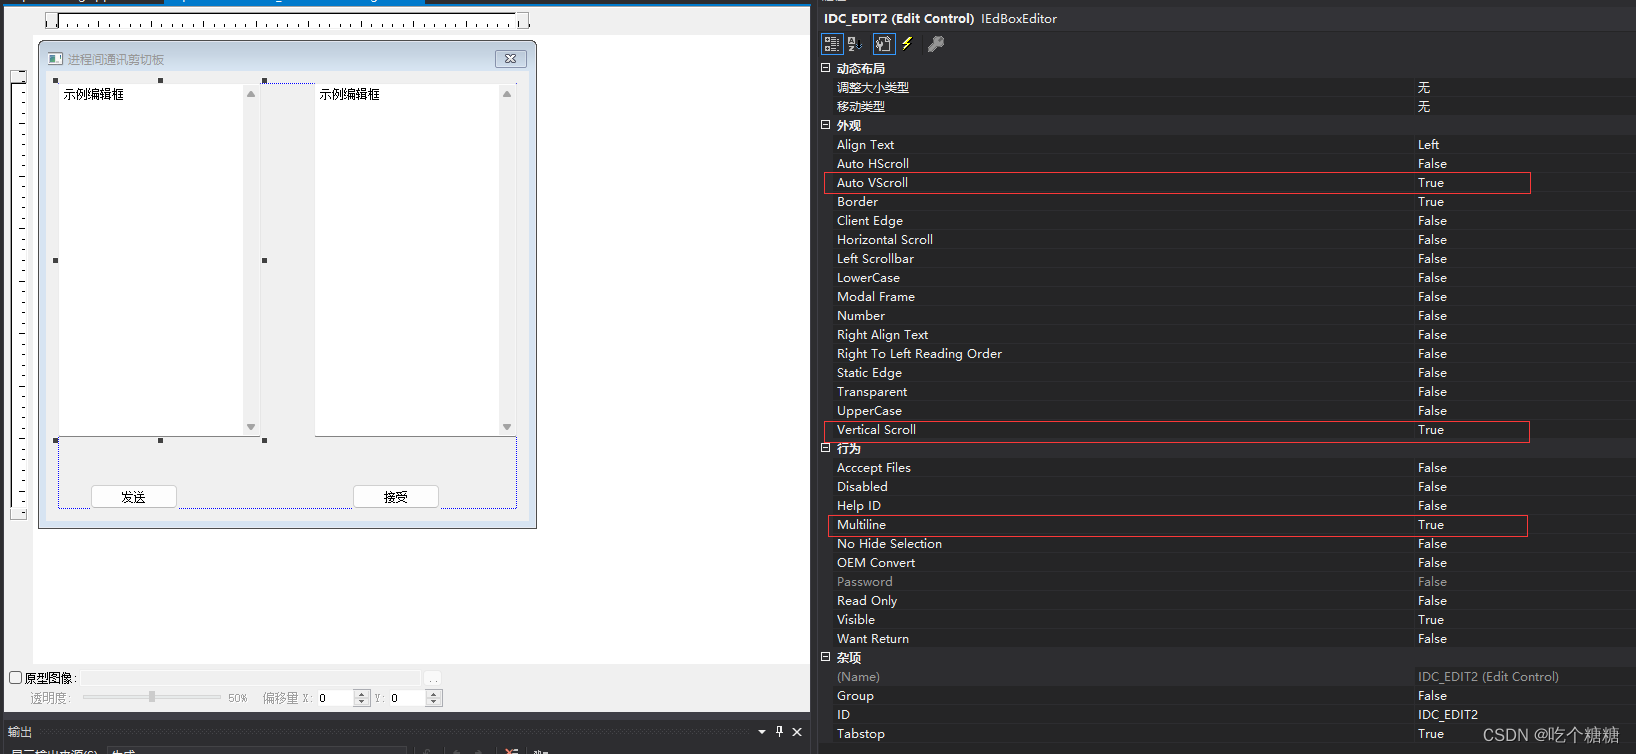Viewport: 1636px width, 754px height.
Task: Collapse the 动态布局 property category
Action: point(826,68)
